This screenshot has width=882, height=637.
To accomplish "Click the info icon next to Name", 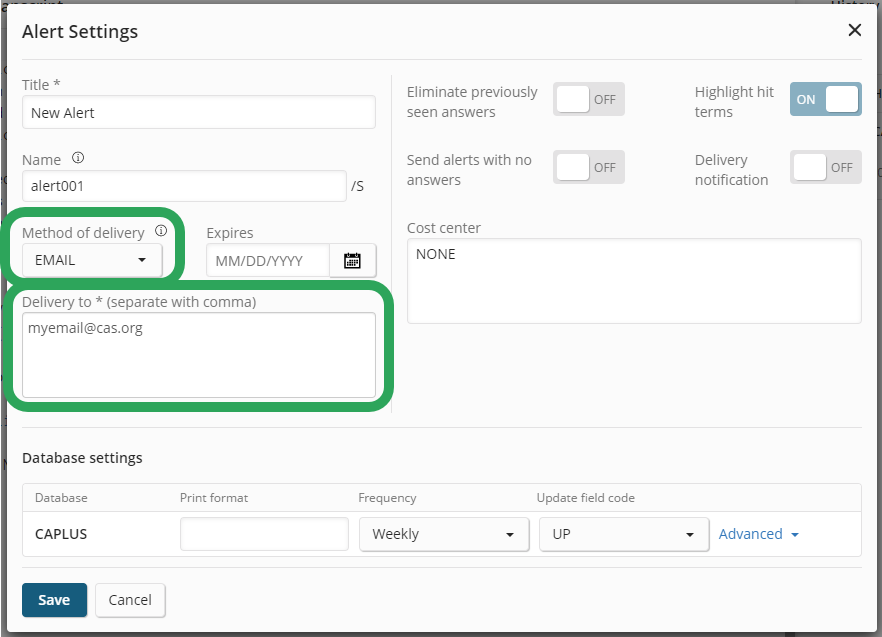I will 78,158.
